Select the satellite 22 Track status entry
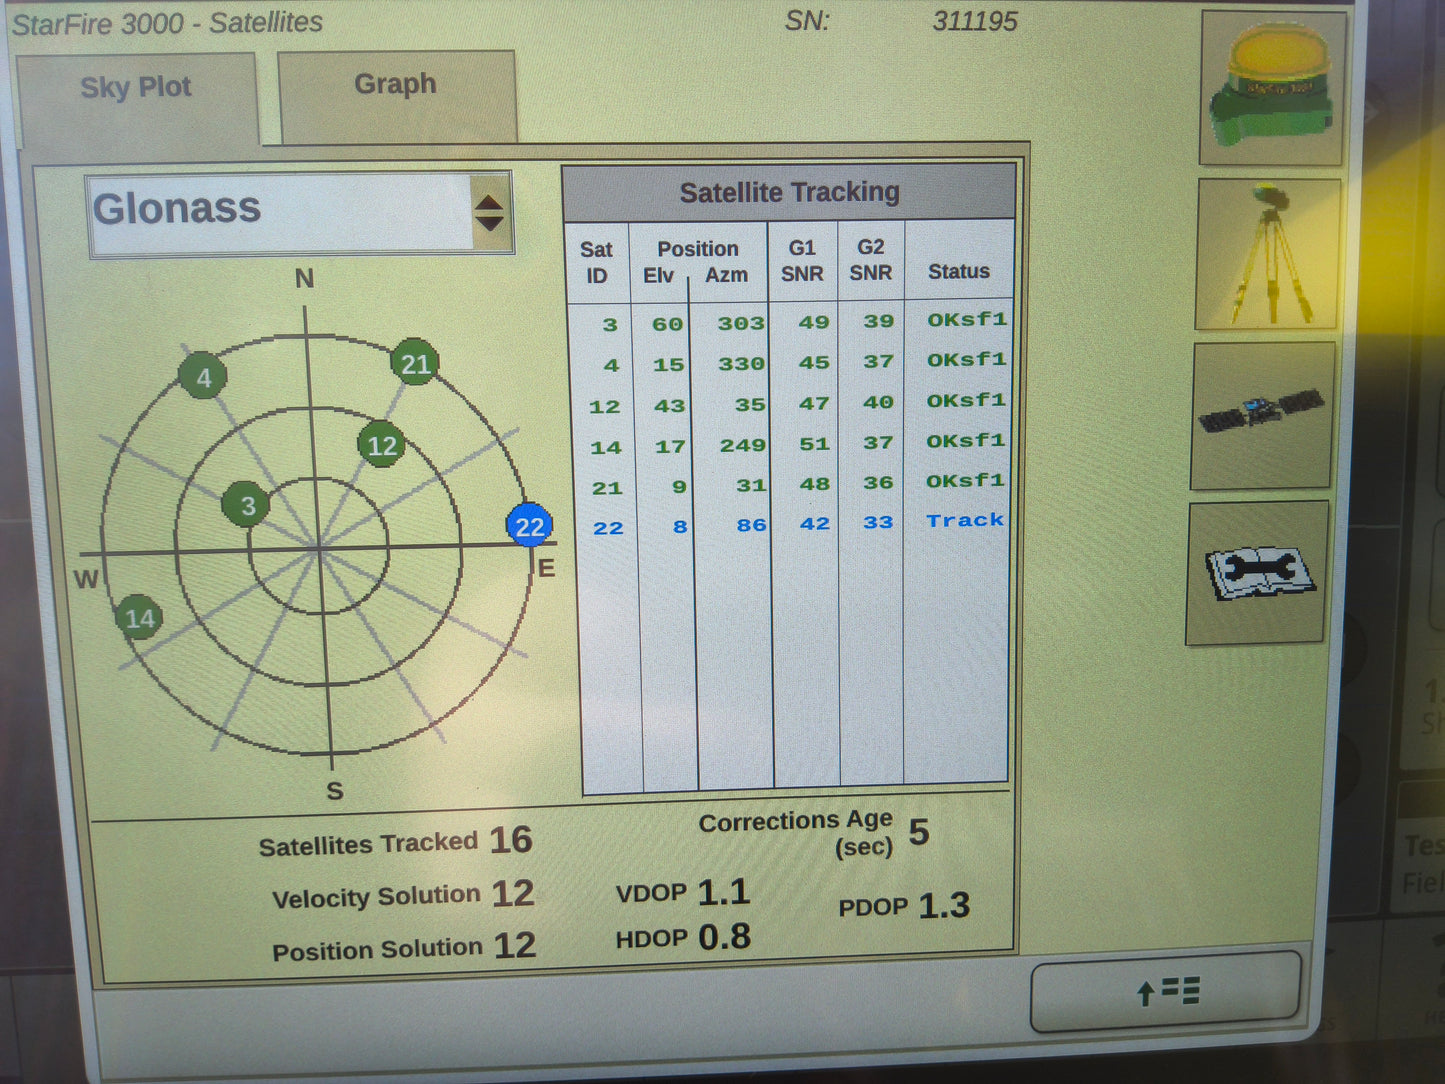The image size is (1445, 1084). [x=963, y=520]
